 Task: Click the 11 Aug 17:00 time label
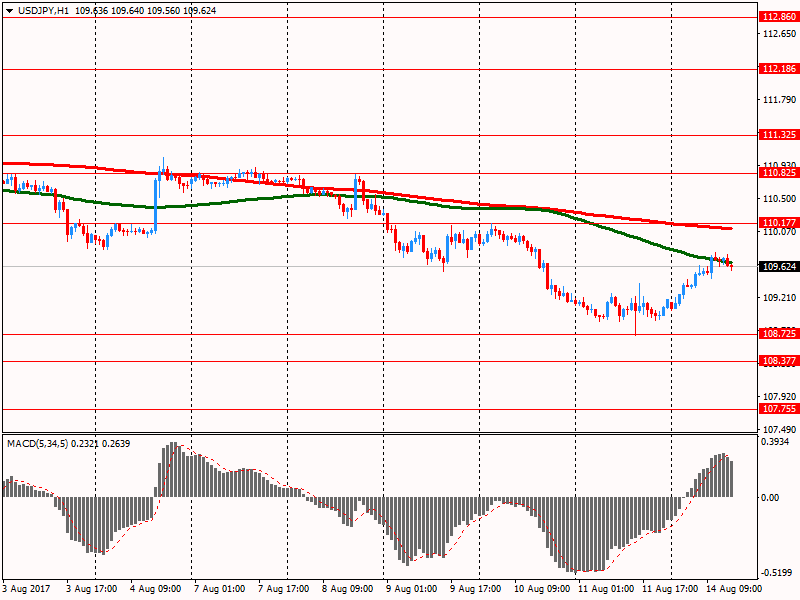click(670, 589)
